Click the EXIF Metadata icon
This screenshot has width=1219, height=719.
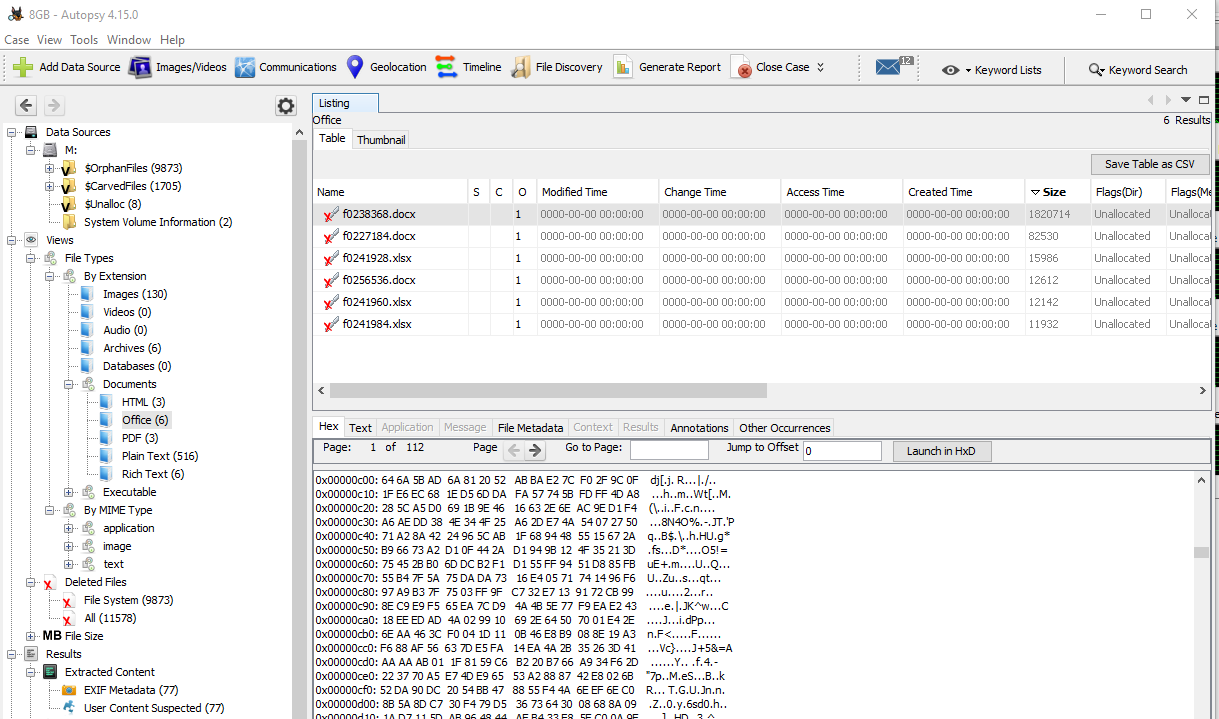coord(69,690)
